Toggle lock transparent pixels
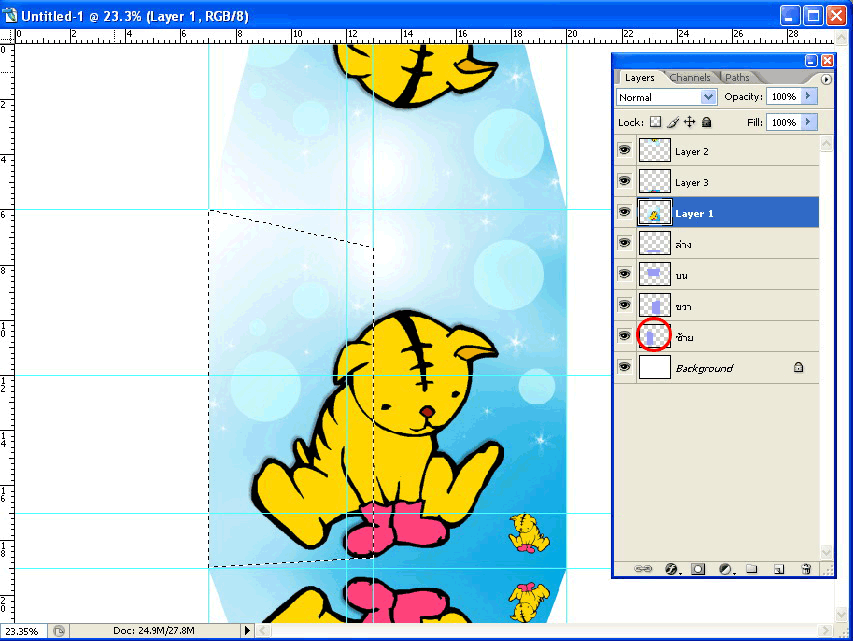This screenshot has height=641, width=853. click(656, 122)
